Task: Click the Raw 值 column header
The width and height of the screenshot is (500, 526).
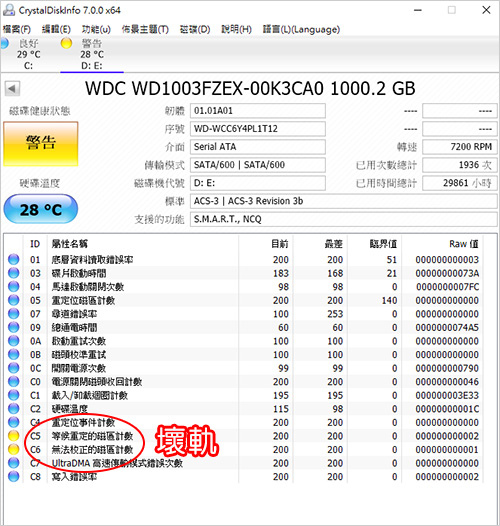Action: click(x=464, y=244)
